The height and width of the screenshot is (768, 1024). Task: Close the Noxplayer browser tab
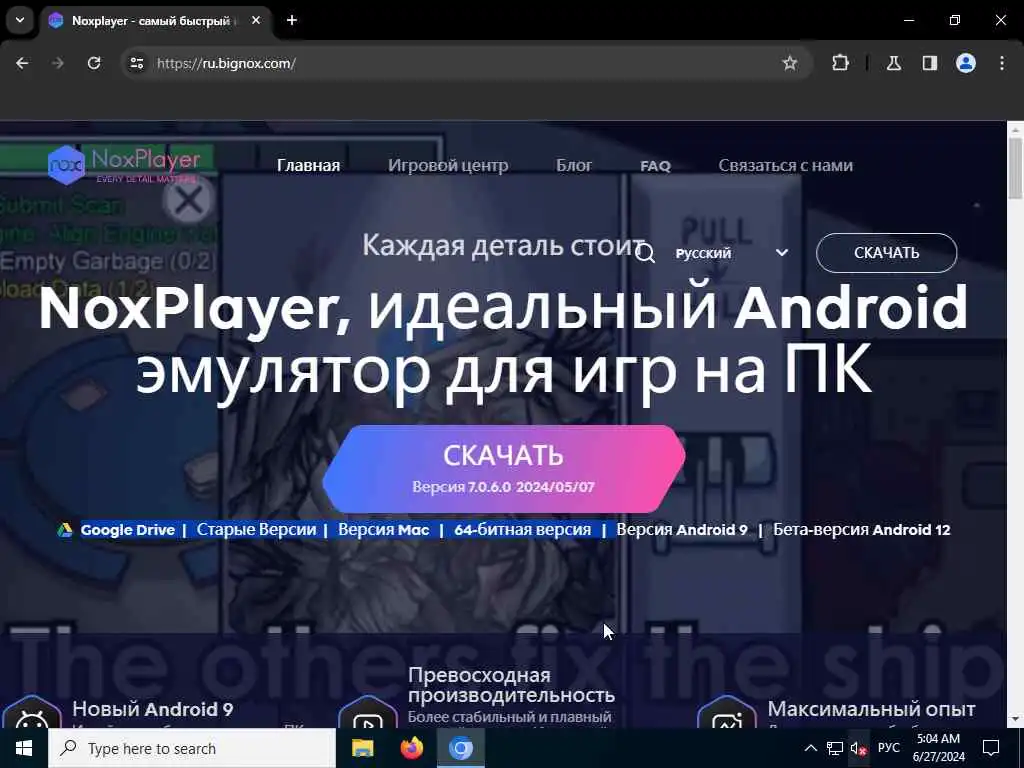pyautogui.click(x=256, y=20)
